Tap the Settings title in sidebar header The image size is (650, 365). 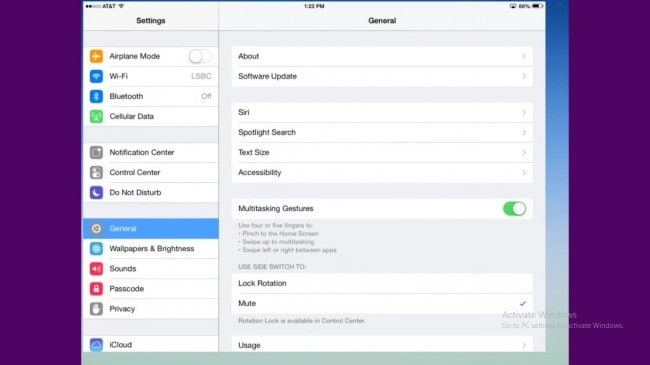(x=151, y=20)
